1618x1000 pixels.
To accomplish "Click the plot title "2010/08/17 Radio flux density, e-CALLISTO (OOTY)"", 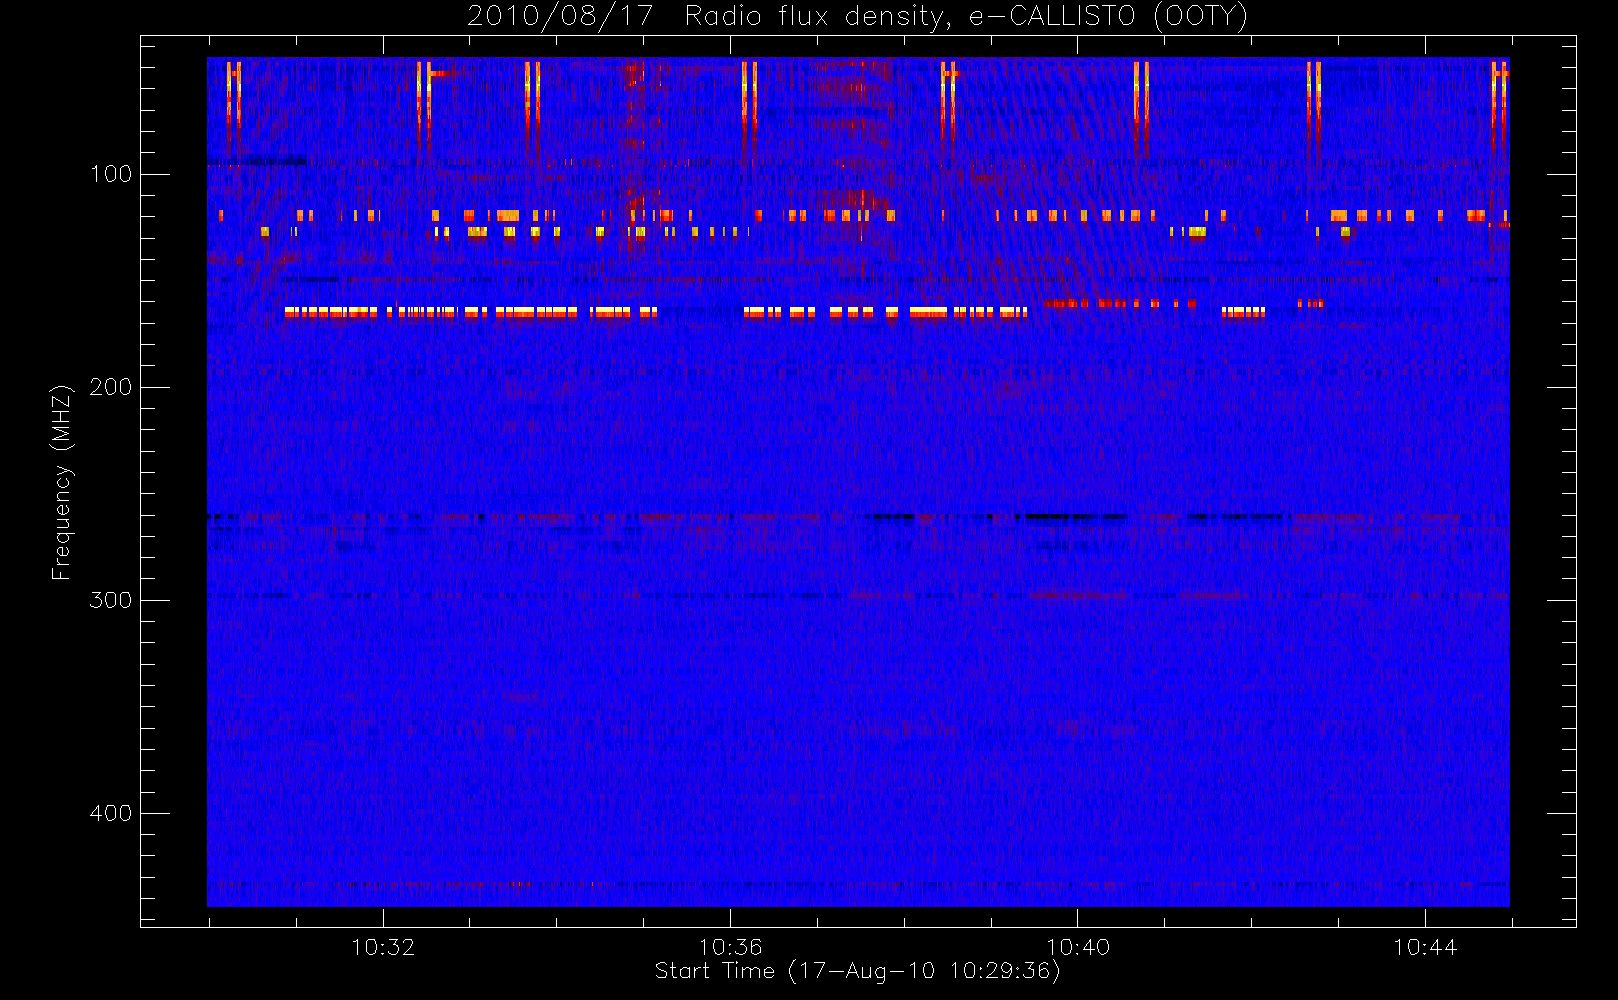I will coord(858,17).
